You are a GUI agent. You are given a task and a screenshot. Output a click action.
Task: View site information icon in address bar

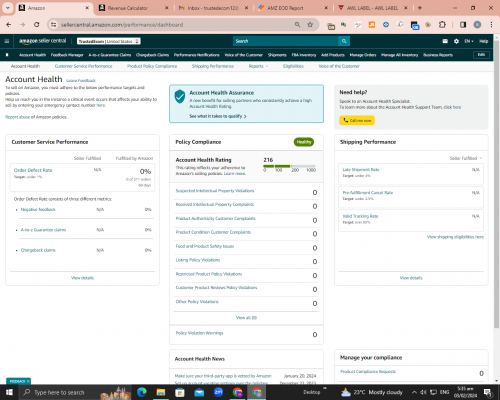[53, 25]
